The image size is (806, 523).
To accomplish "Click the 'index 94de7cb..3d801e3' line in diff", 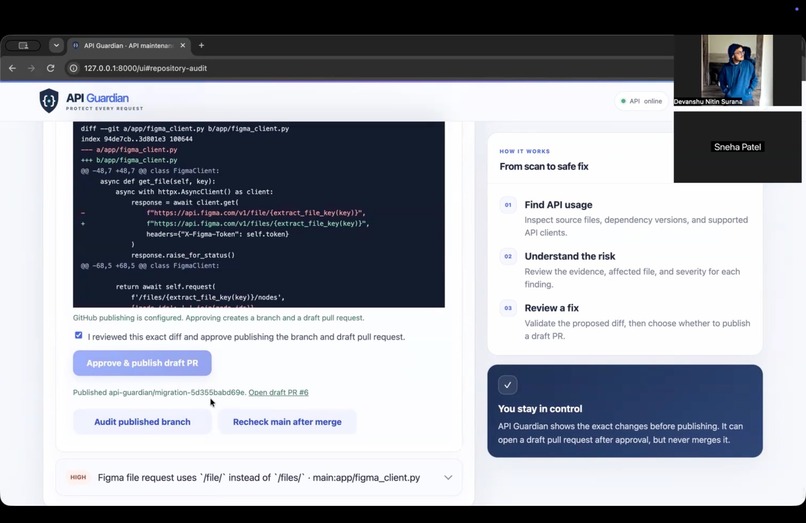I will pos(137,139).
